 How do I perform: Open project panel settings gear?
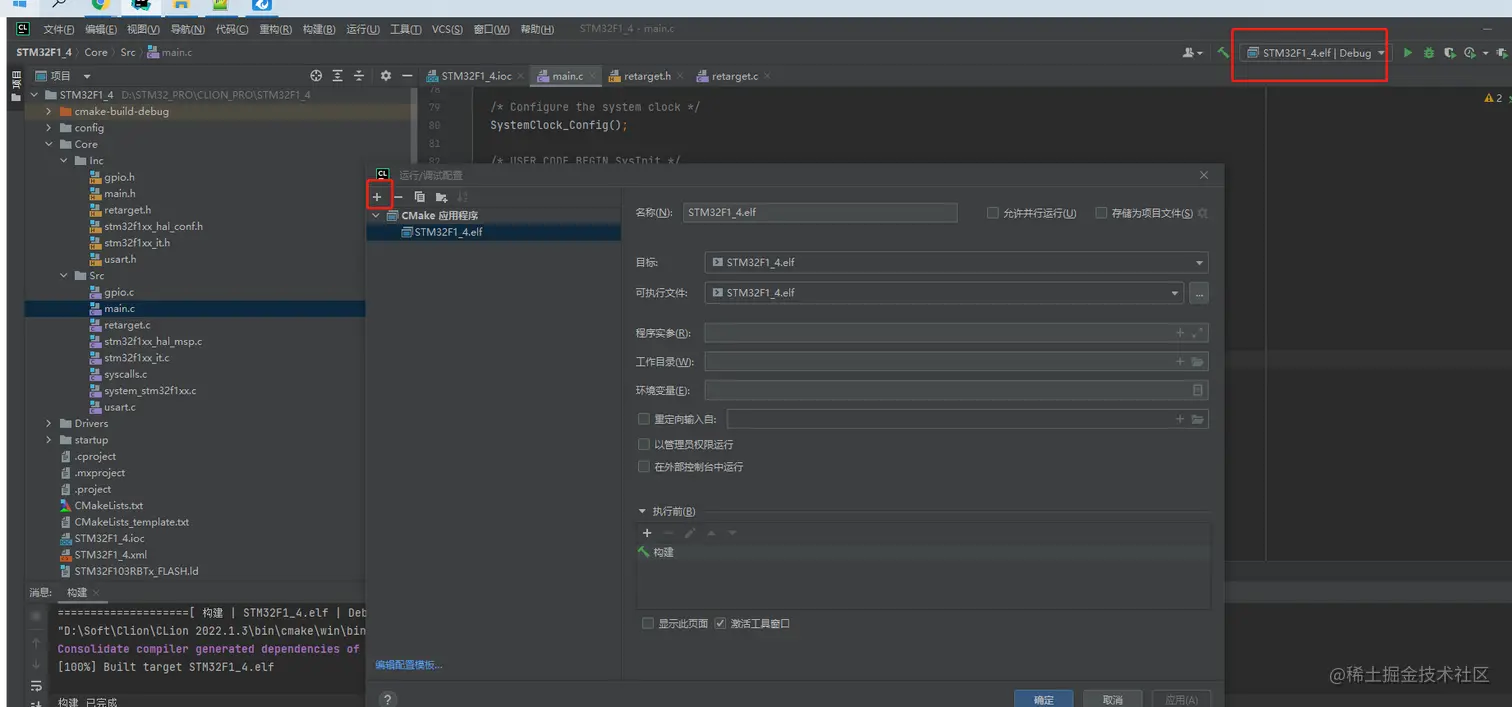pyautogui.click(x=386, y=76)
